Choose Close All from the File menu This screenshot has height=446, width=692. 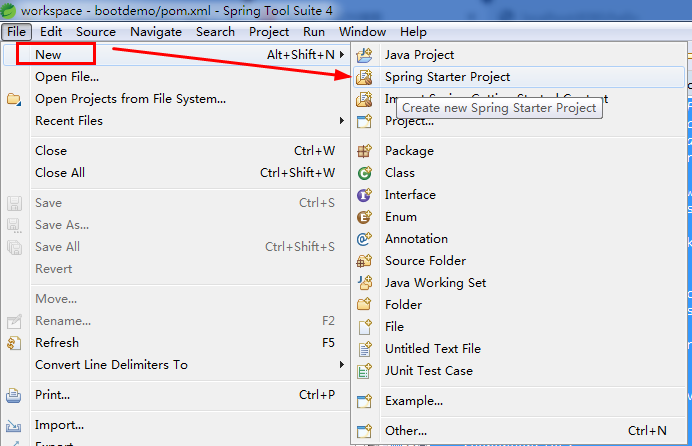pyautogui.click(x=175, y=173)
